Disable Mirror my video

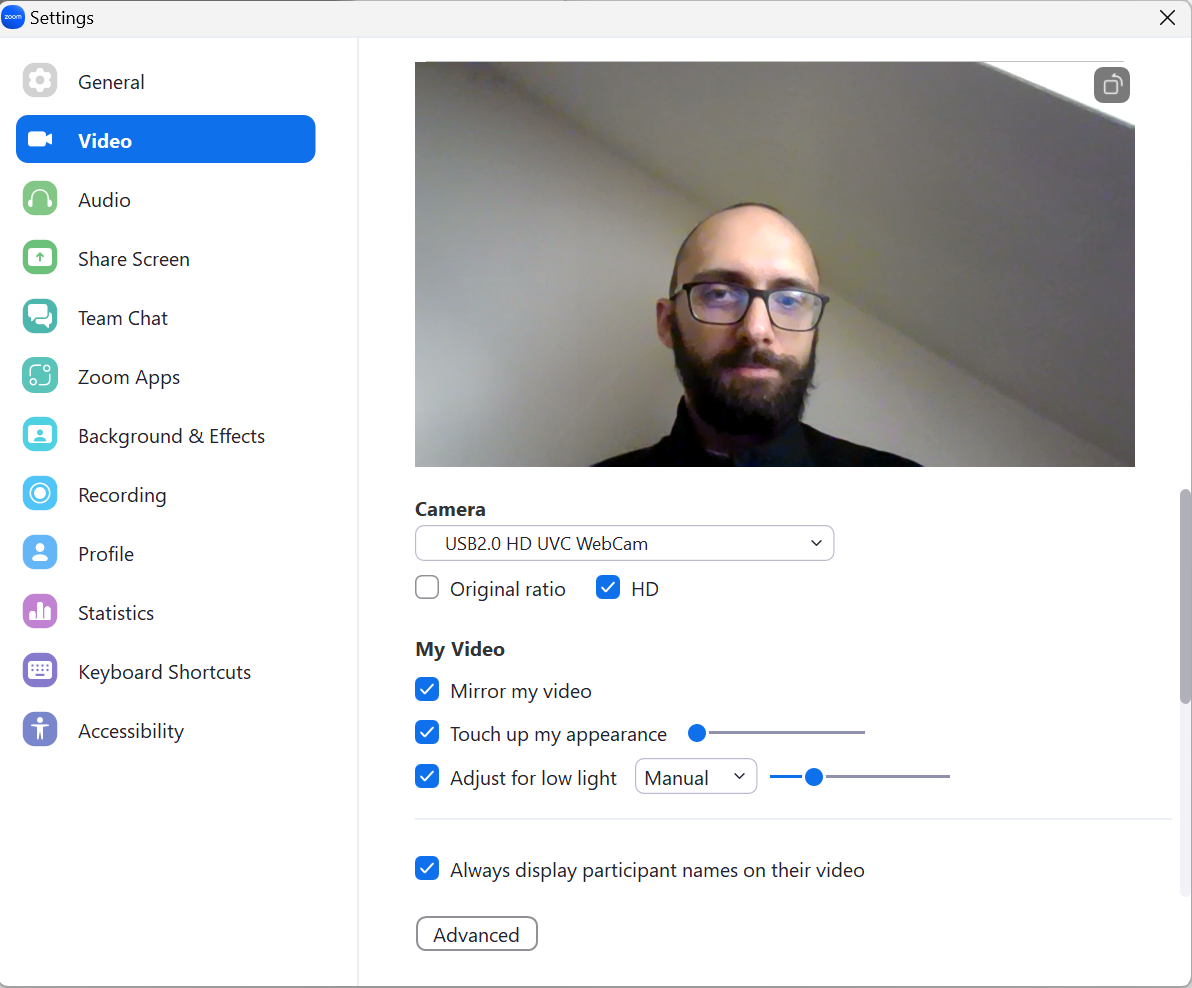coord(427,689)
